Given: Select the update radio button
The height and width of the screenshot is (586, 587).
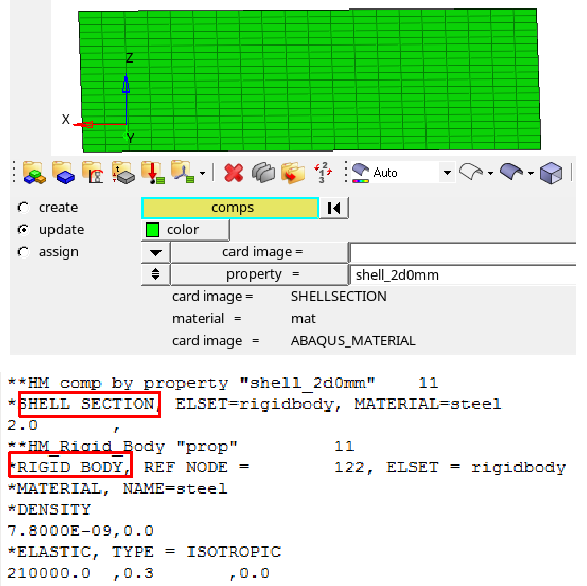Looking at the screenshot, I should click(23, 230).
